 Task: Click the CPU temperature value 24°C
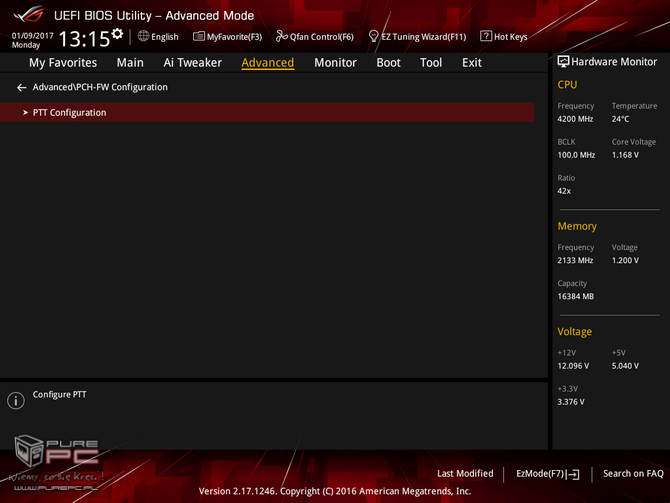tap(620, 119)
